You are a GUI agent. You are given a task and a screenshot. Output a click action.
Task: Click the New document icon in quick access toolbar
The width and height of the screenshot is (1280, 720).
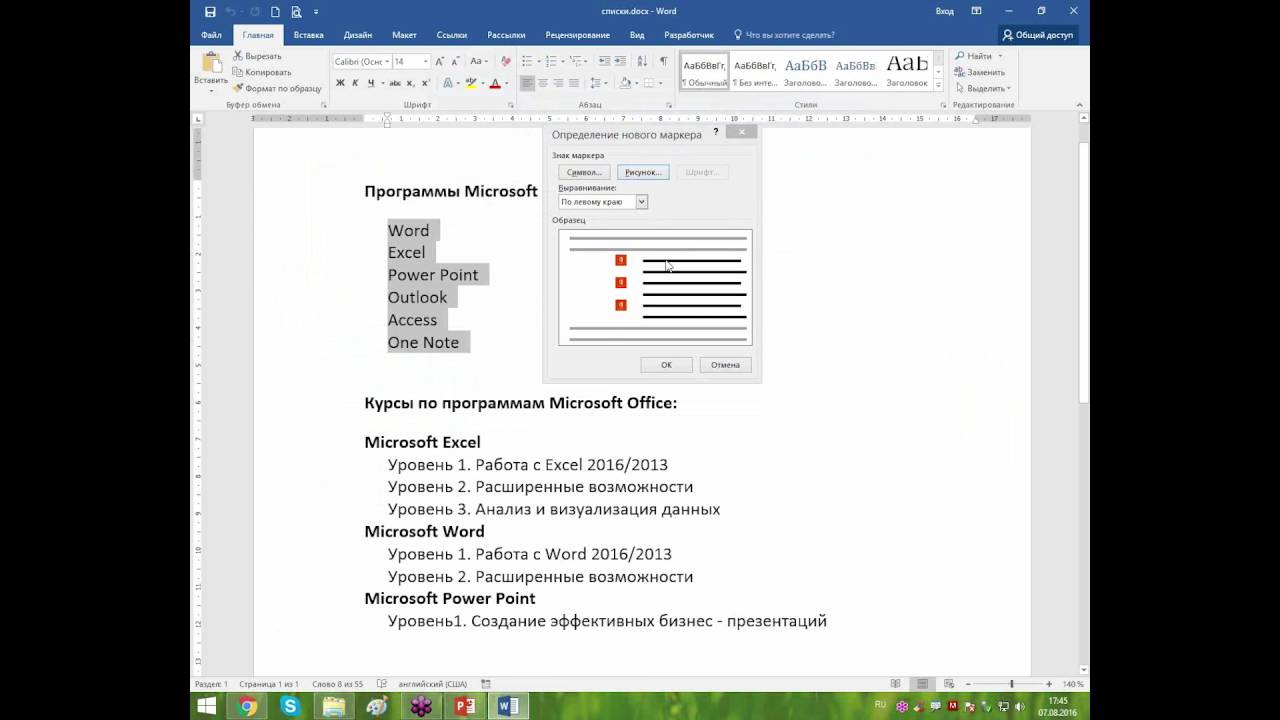[276, 11]
